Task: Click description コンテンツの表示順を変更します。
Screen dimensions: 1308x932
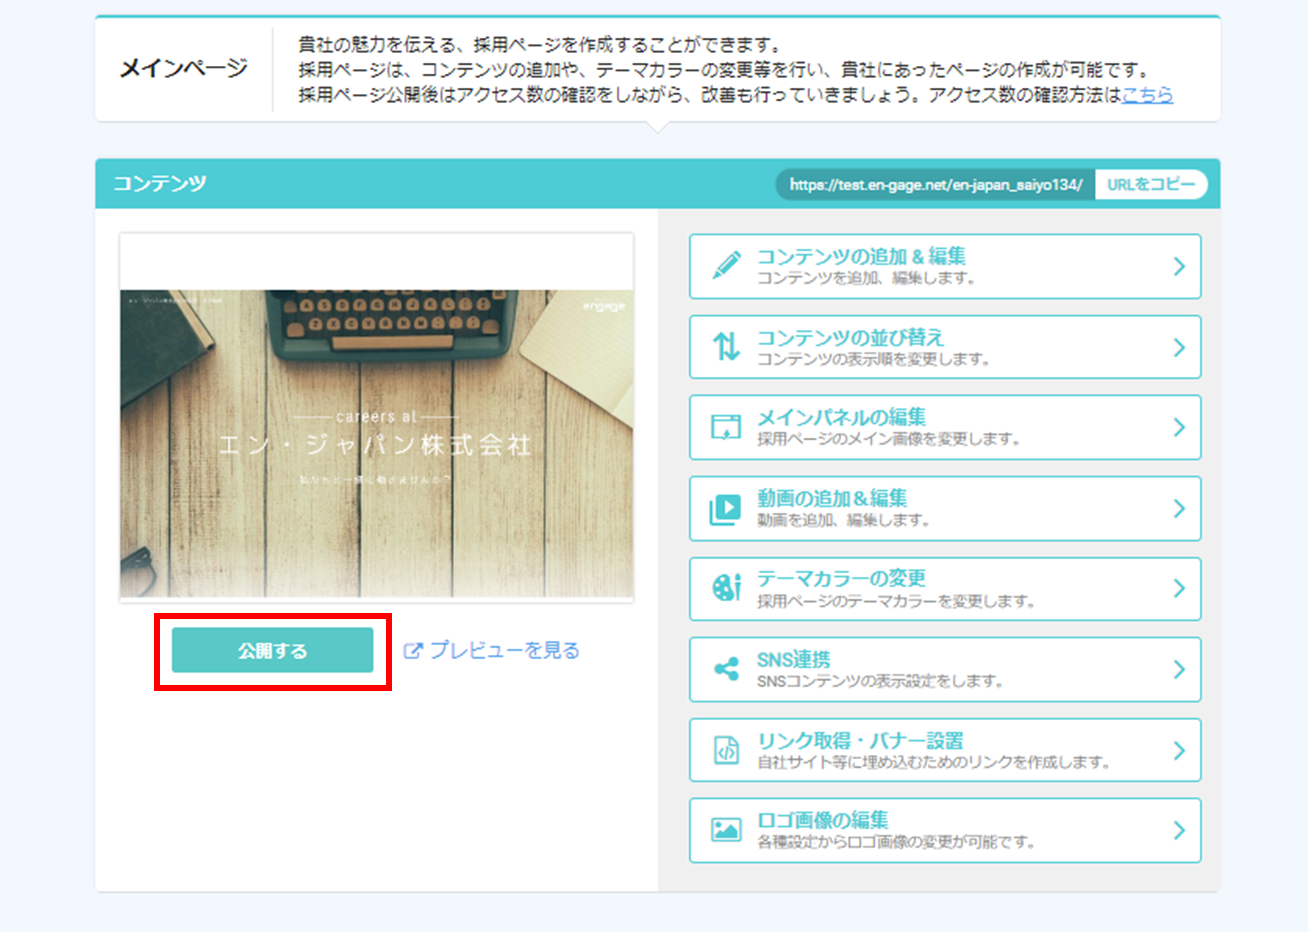Action: pyautogui.click(x=873, y=359)
